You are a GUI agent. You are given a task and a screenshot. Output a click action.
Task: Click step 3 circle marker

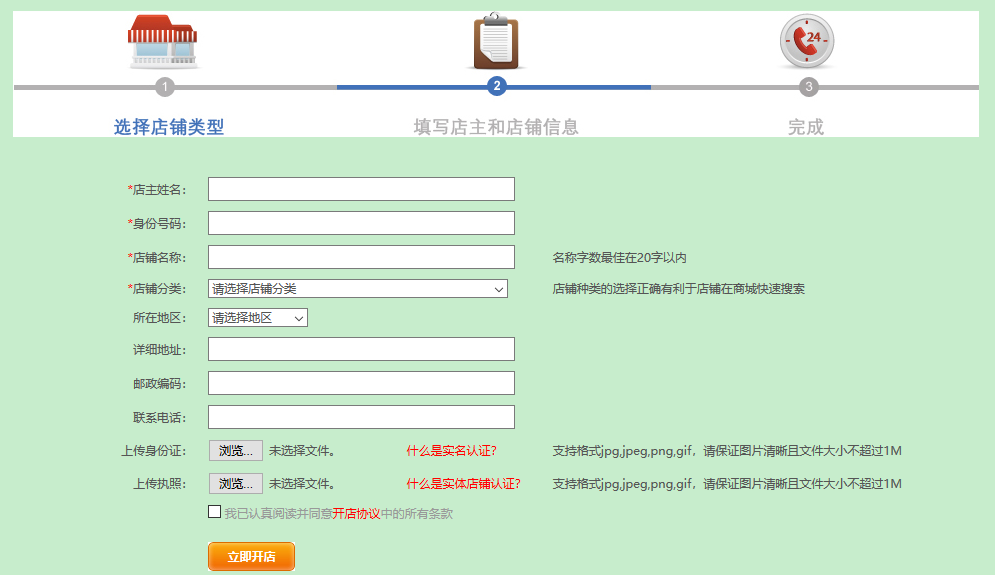coord(809,87)
